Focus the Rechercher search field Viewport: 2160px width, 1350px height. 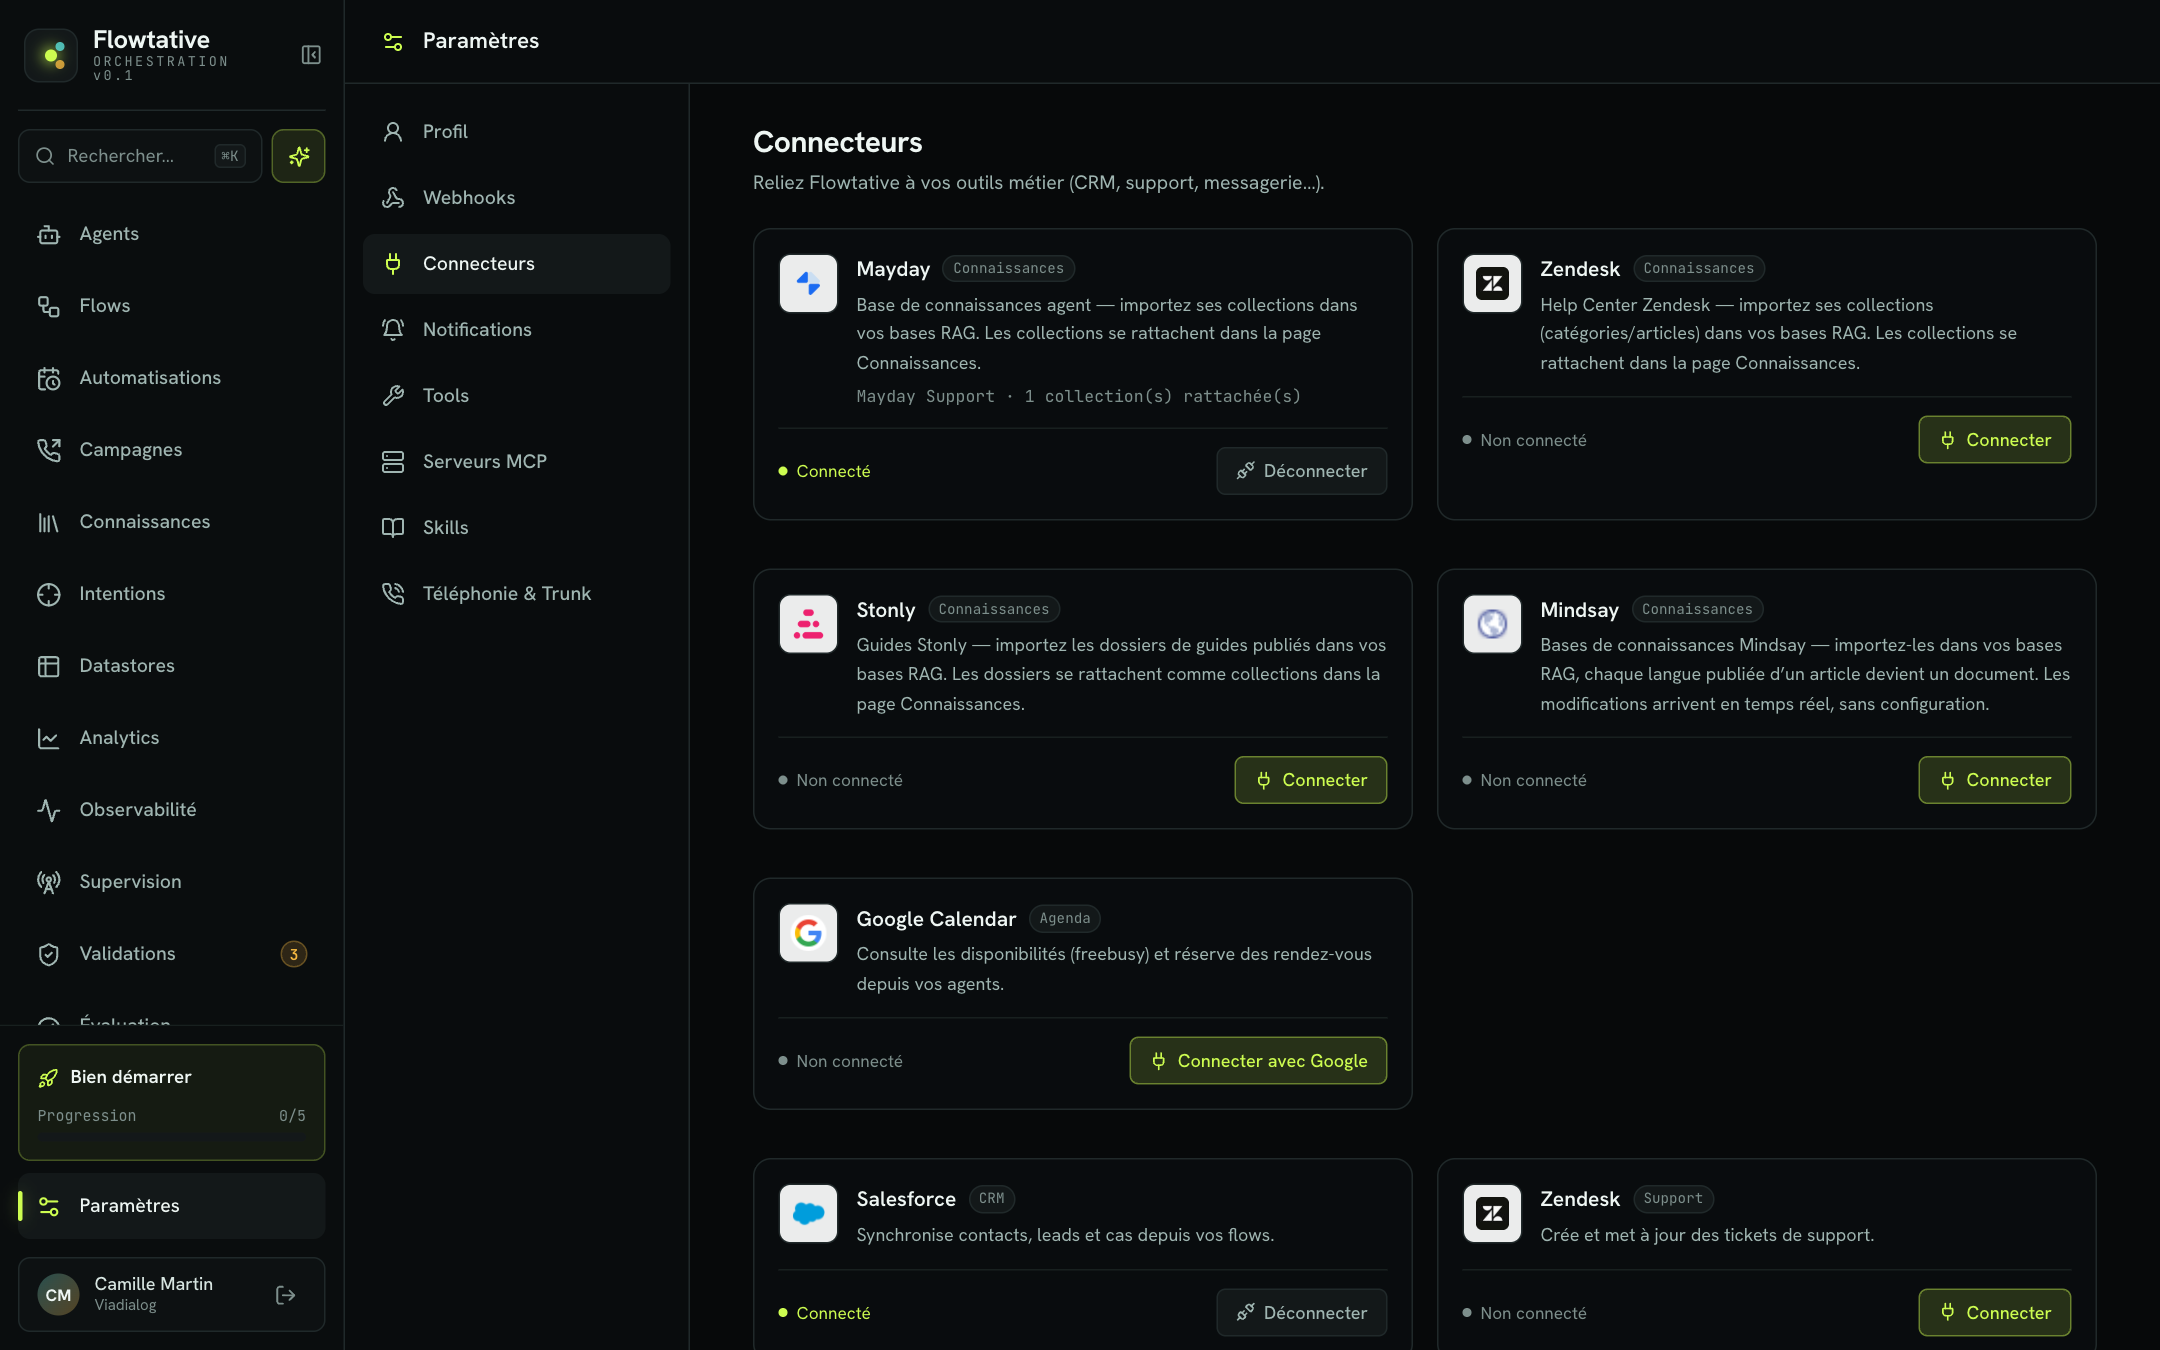[x=140, y=156]
